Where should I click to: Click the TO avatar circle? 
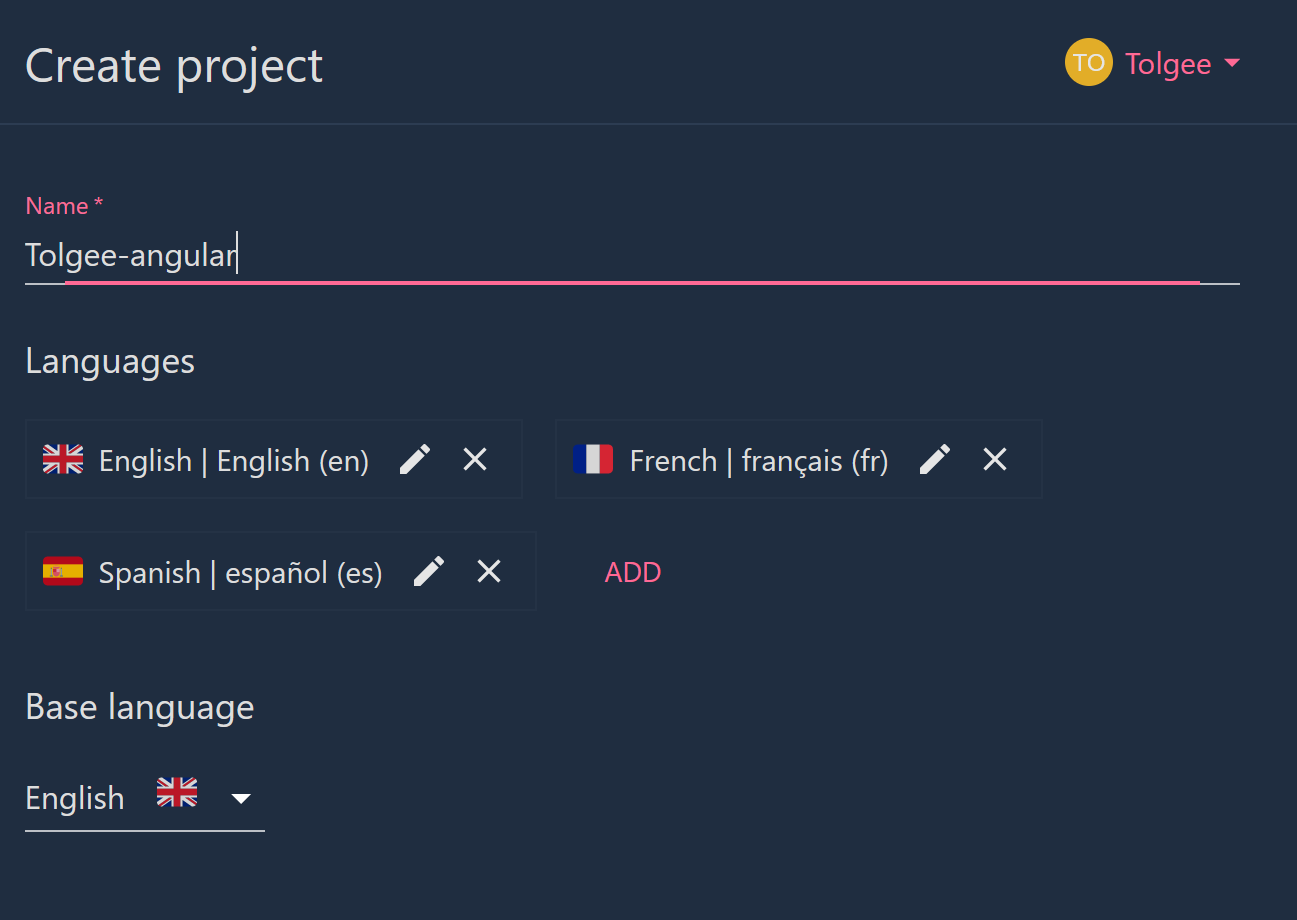(1089, 62)
